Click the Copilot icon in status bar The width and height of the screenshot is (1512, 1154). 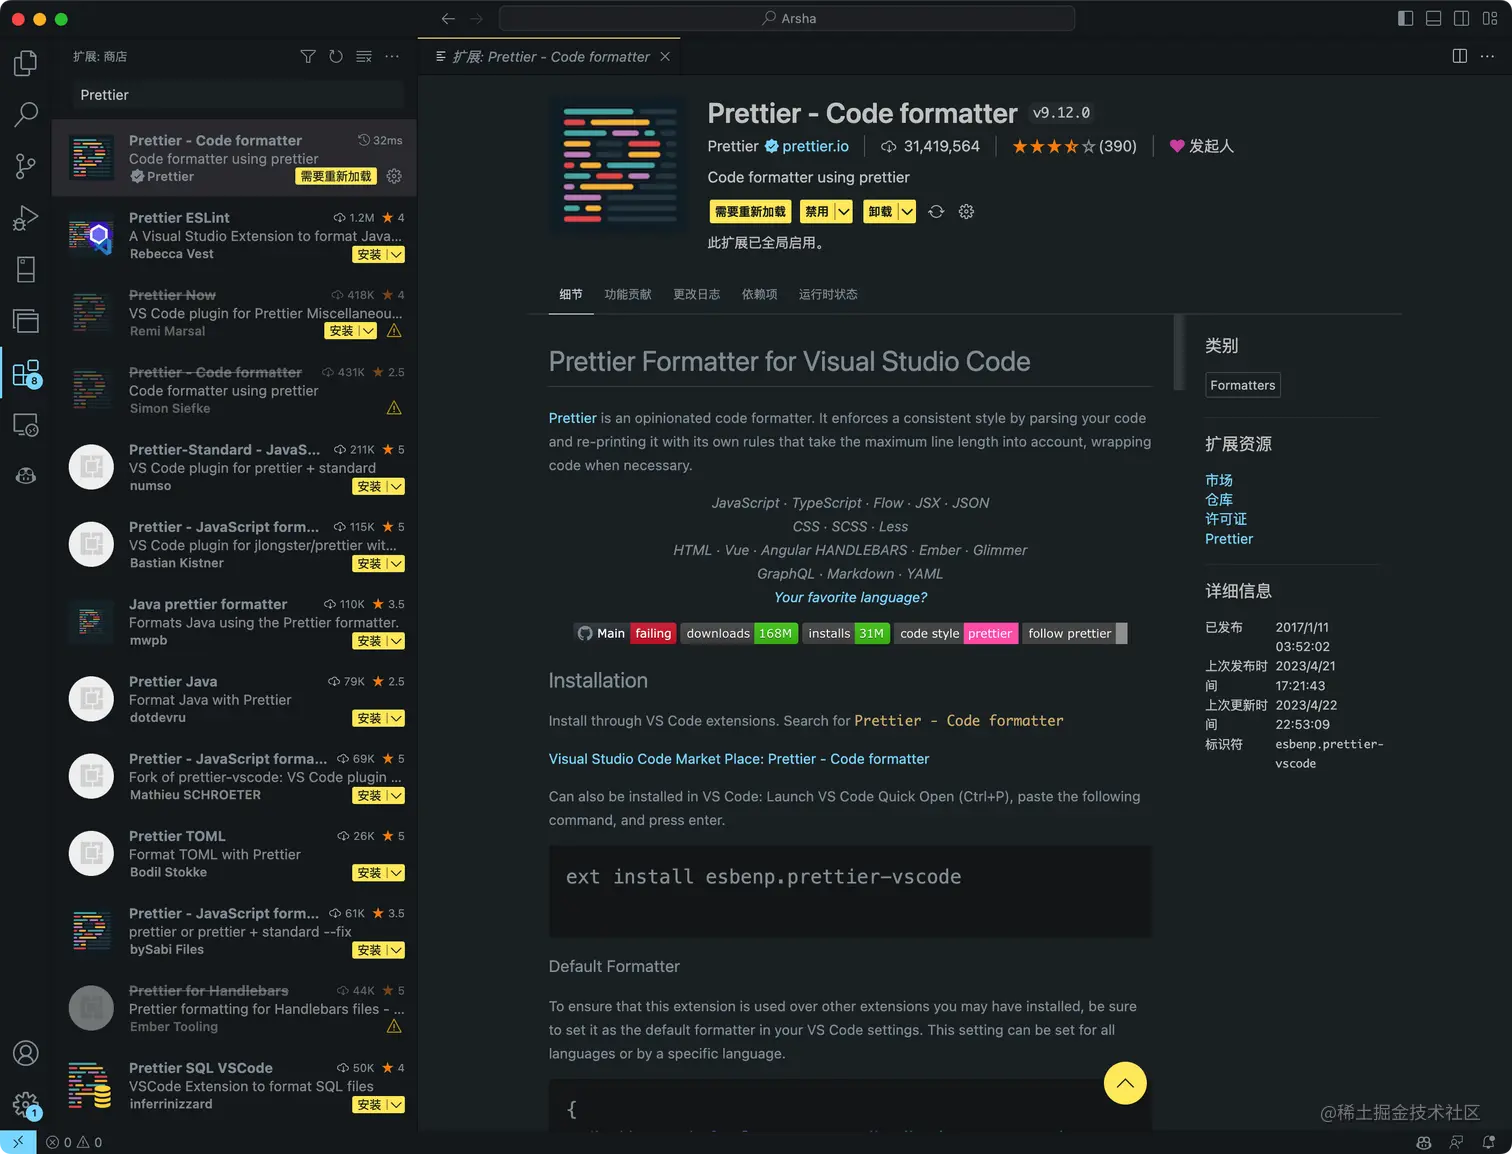[x=1424, y=1142]
